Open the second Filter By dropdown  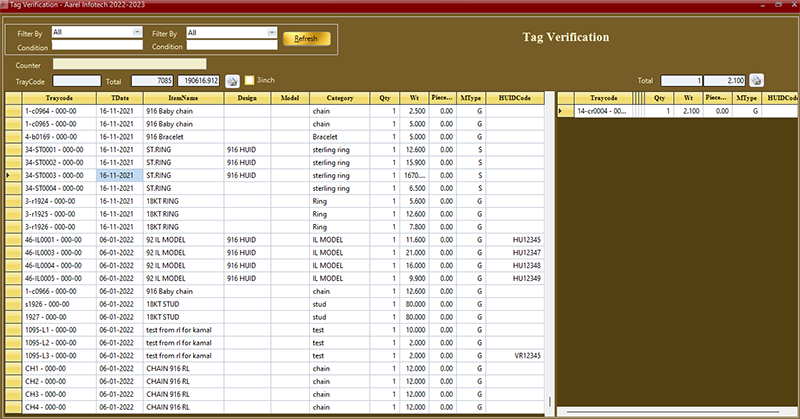coord(272,32)
